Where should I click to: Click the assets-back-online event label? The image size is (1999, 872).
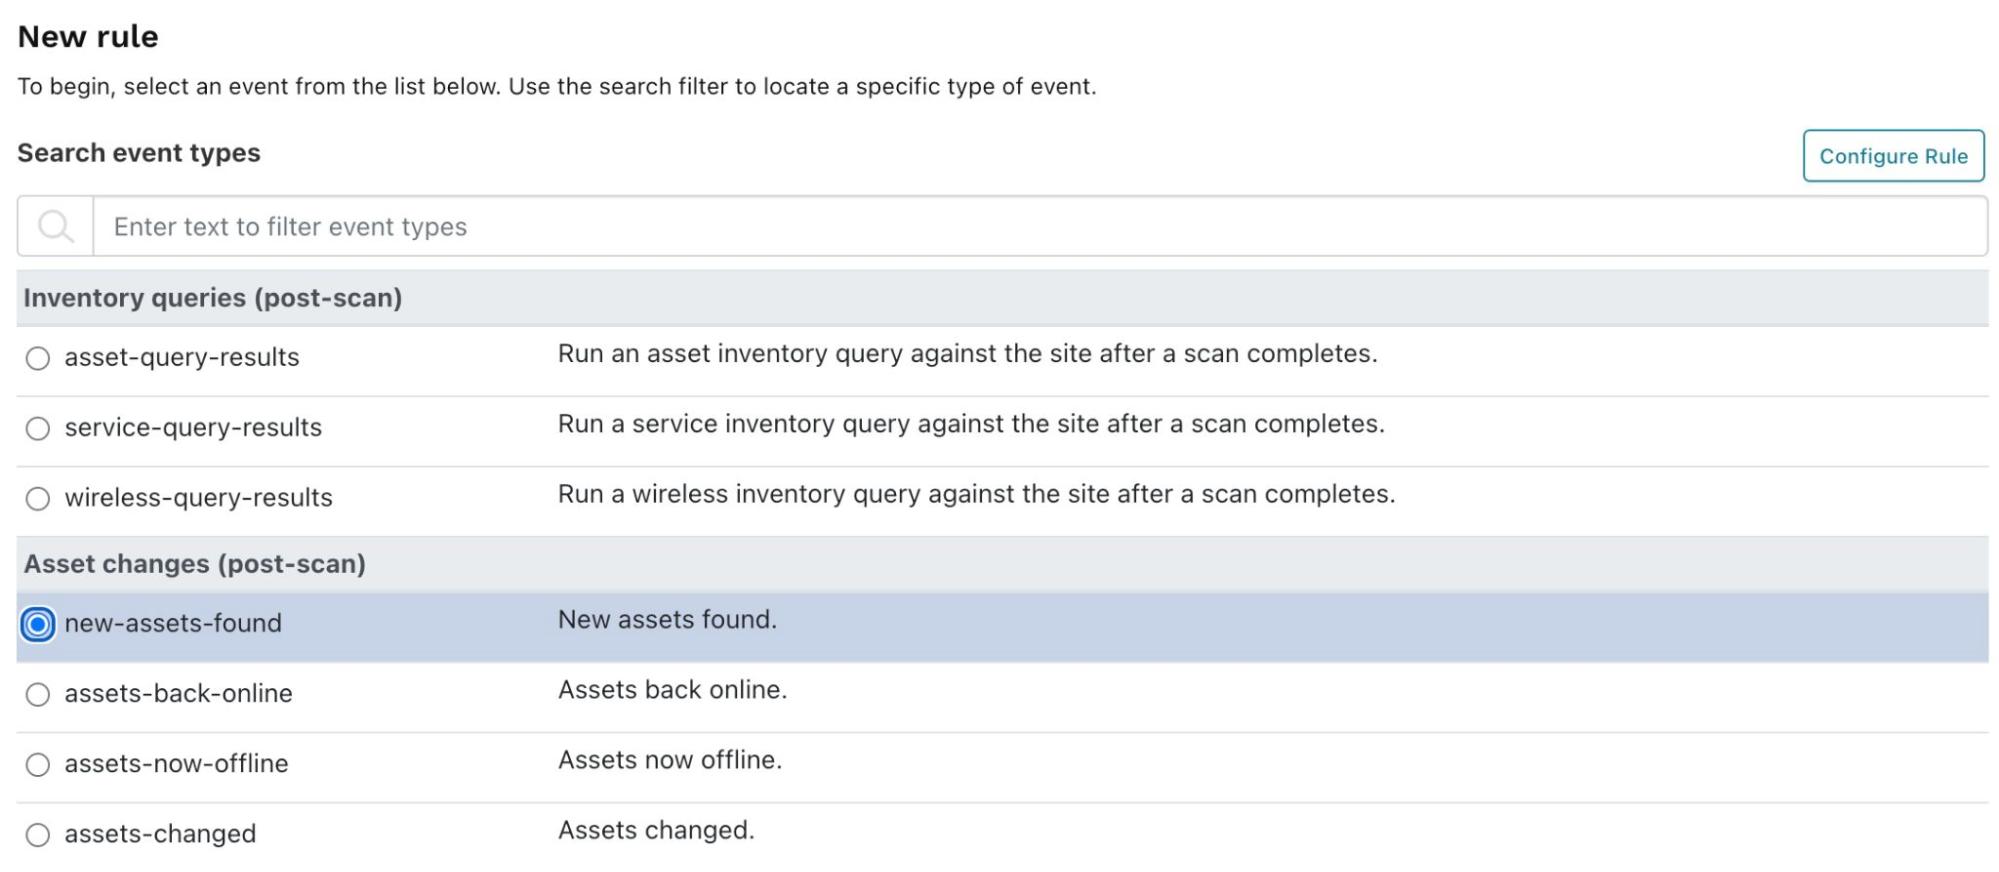(178, 694)
